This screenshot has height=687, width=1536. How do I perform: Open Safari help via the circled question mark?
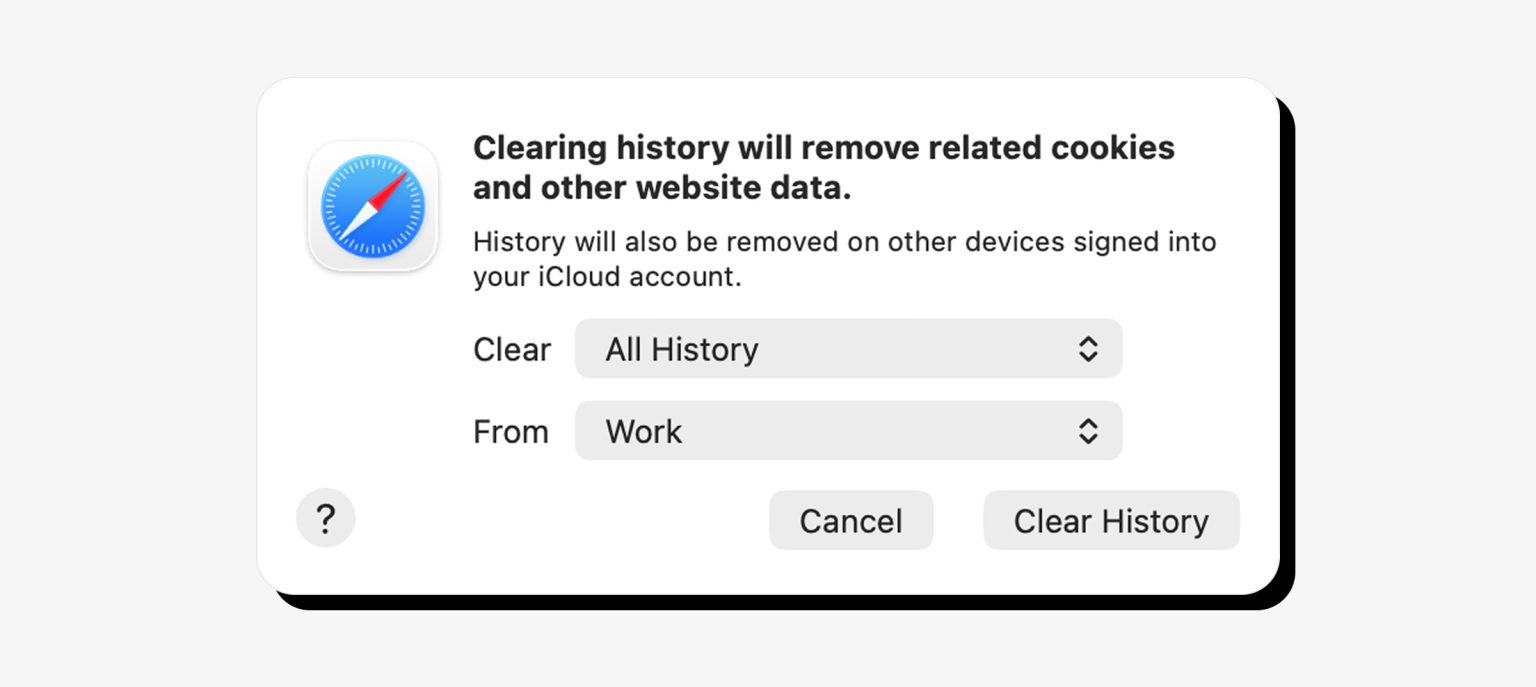click(326, 518)
